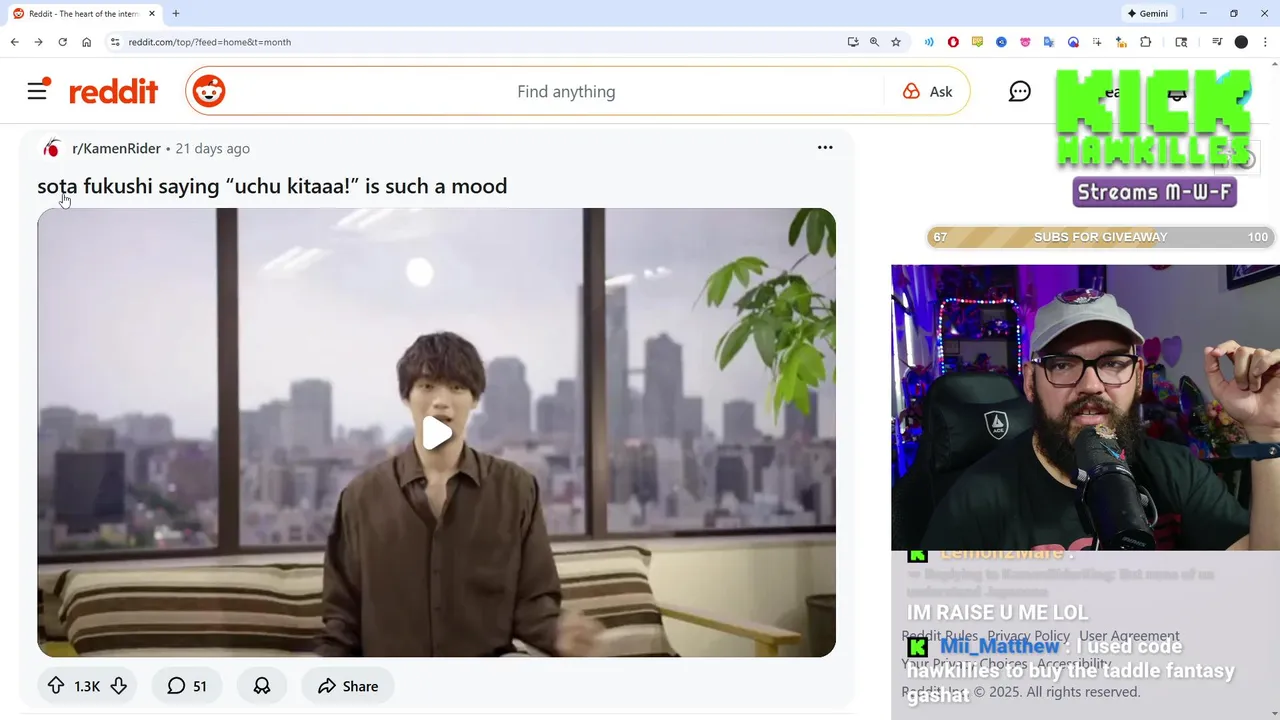
Task: Downvote the post
Action: [118, 686]
